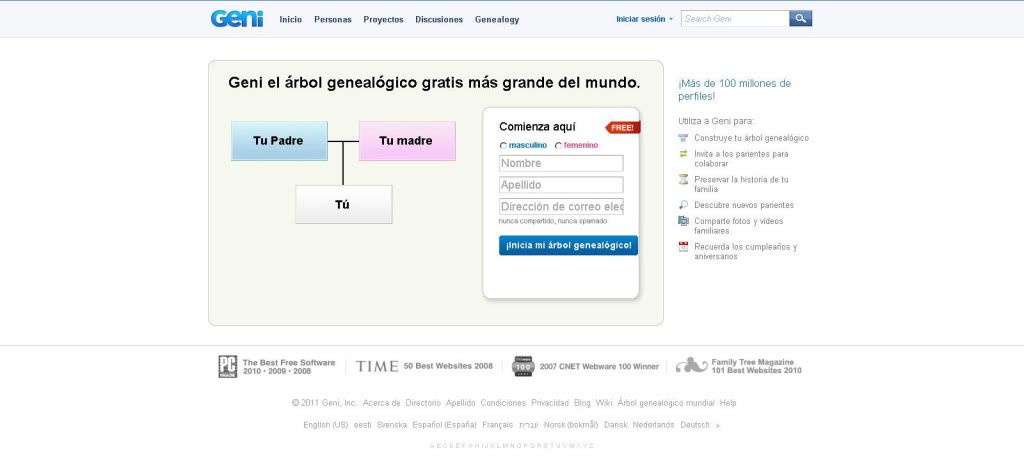
Task: Switch language to Hebrew
Action: [529, 425]
